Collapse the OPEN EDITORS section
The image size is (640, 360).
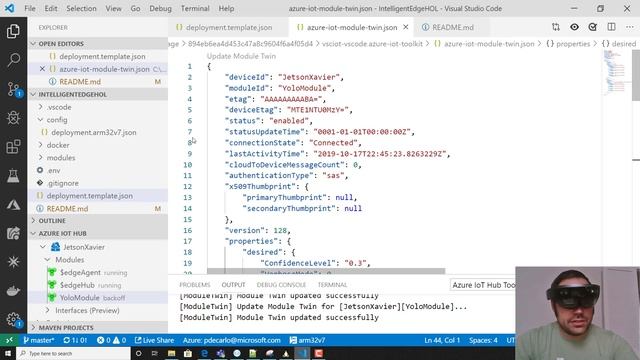click(x=98, y=44)
